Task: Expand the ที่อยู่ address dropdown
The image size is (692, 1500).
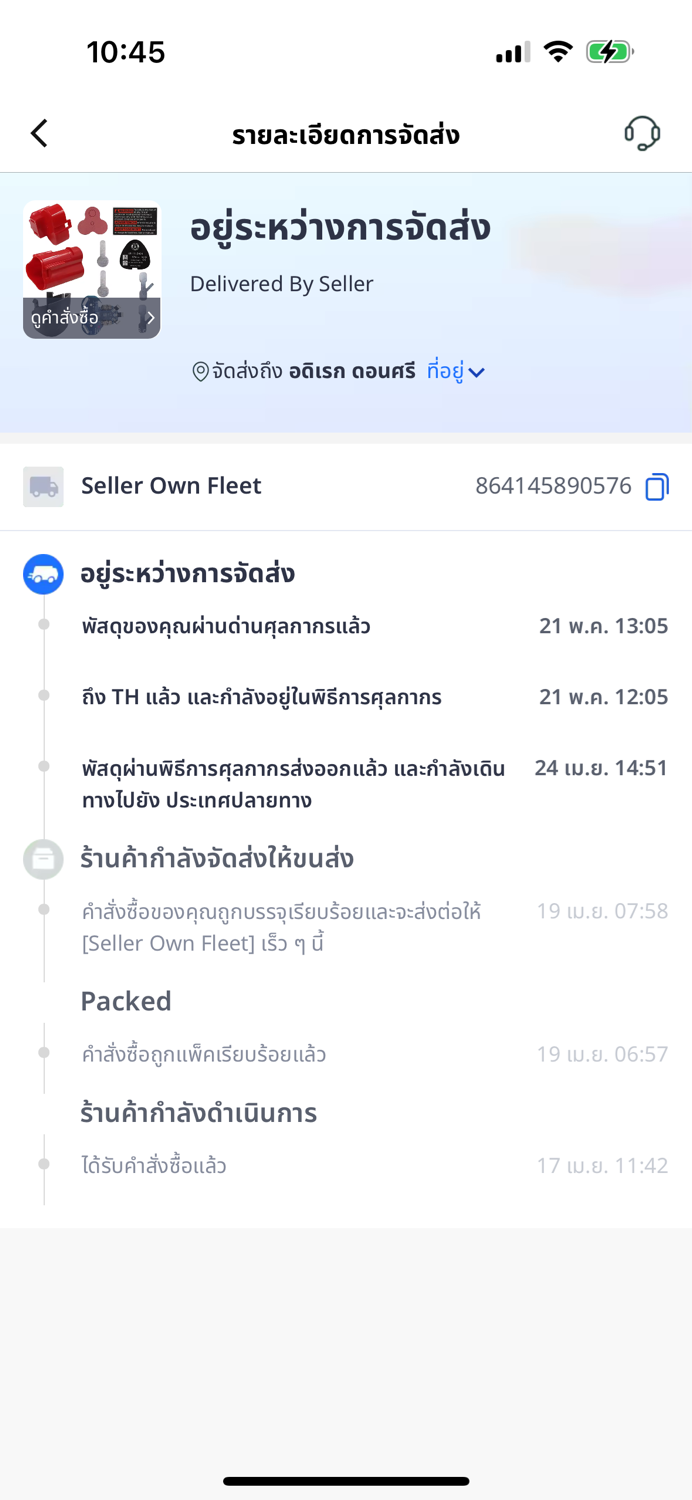Action: pos(446,372)
